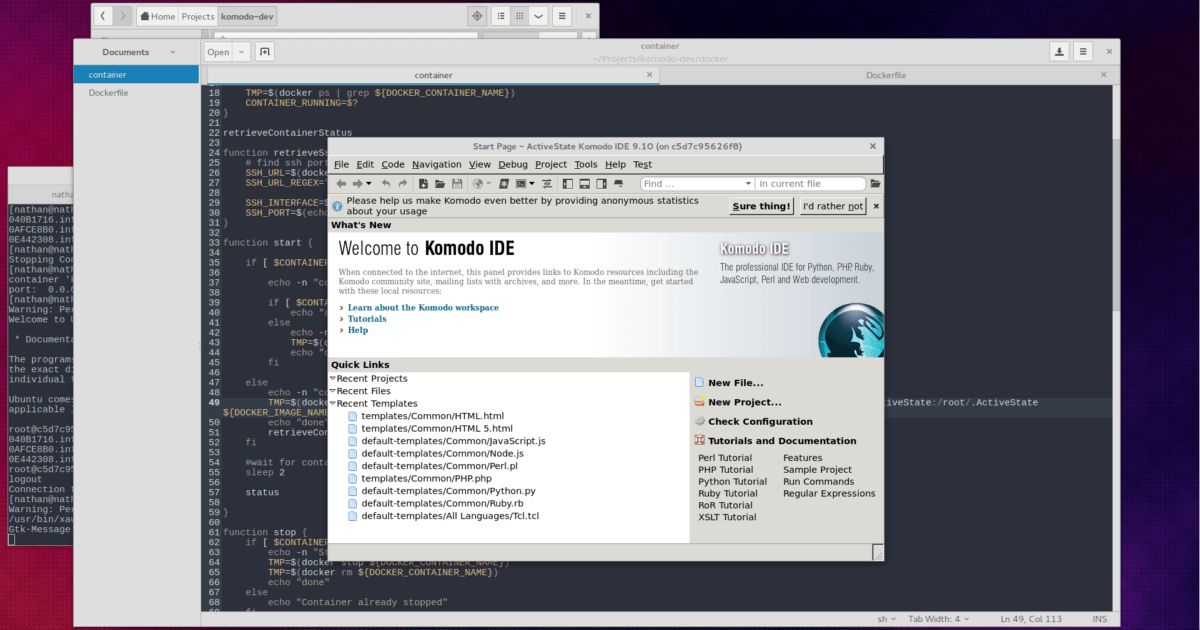Go forward with Komodo's right arrow icon
The height and width of the screenshot is (630, 1200).
(357, 184)
